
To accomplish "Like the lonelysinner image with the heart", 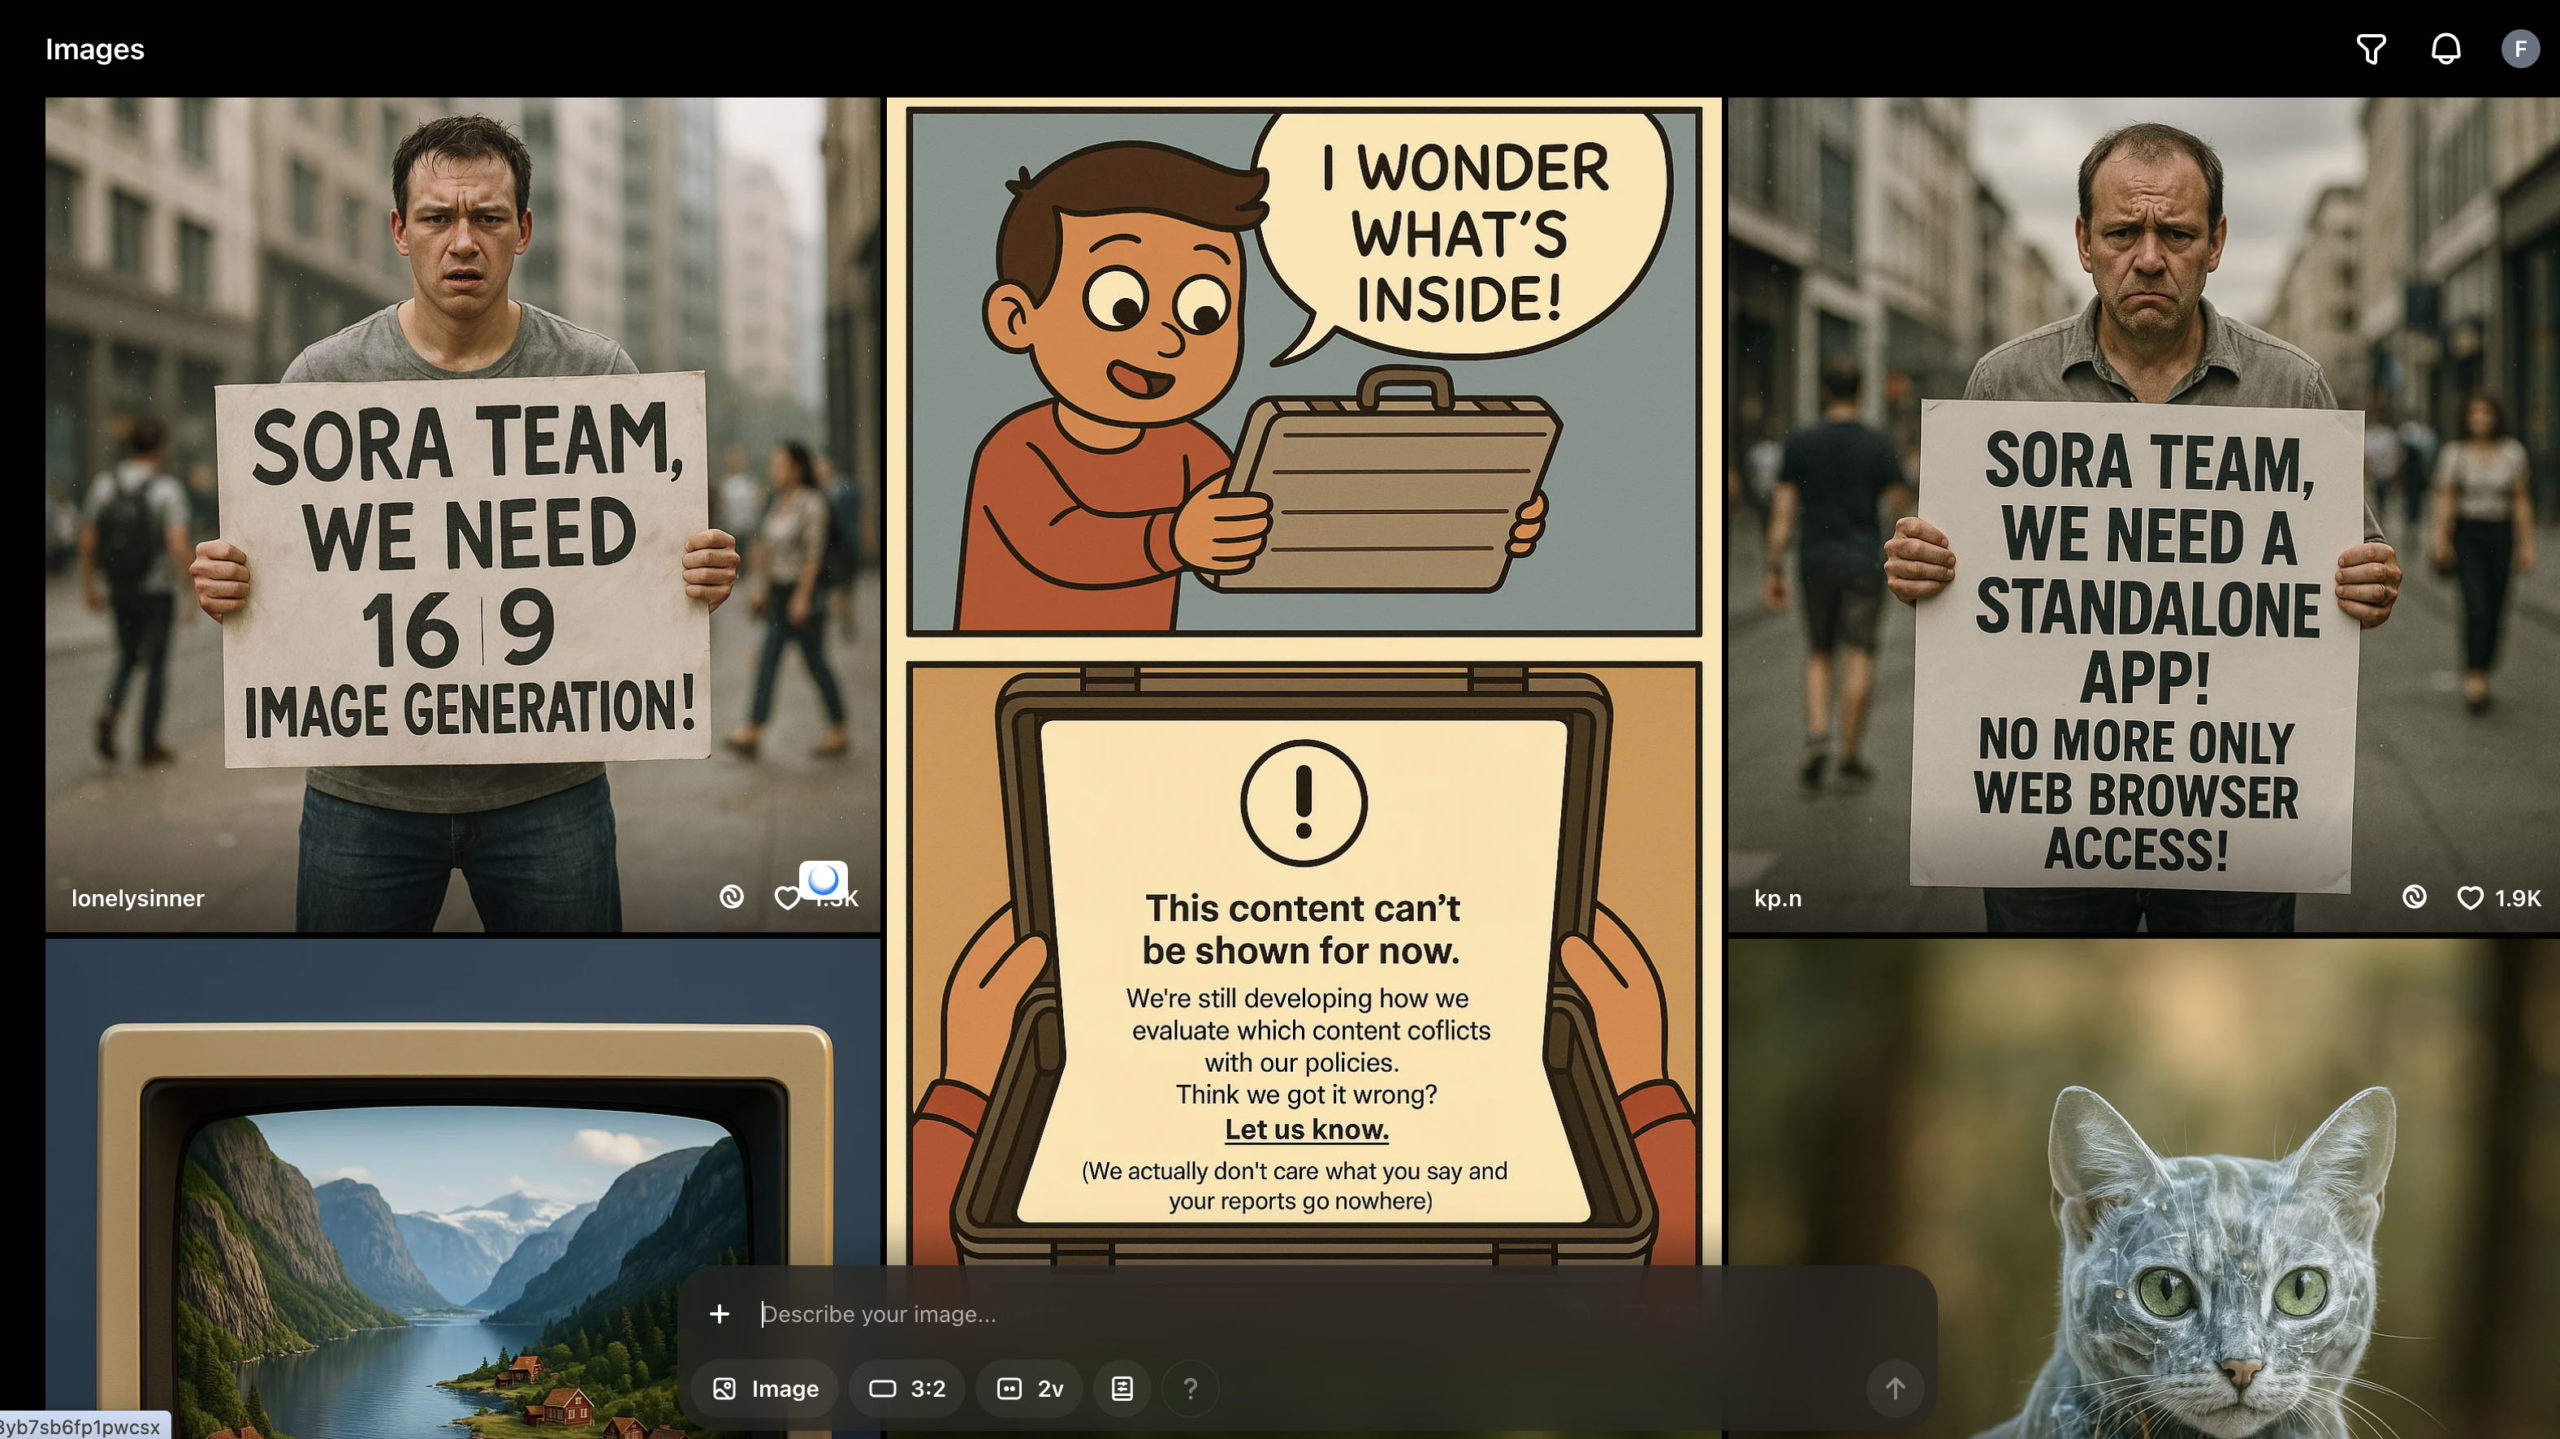I will click(787, 898).
